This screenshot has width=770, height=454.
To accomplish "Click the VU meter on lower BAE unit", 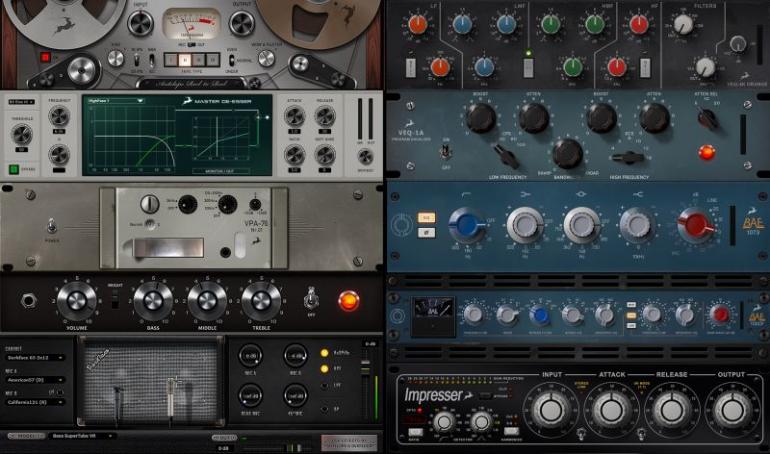I will coord(433,317).
